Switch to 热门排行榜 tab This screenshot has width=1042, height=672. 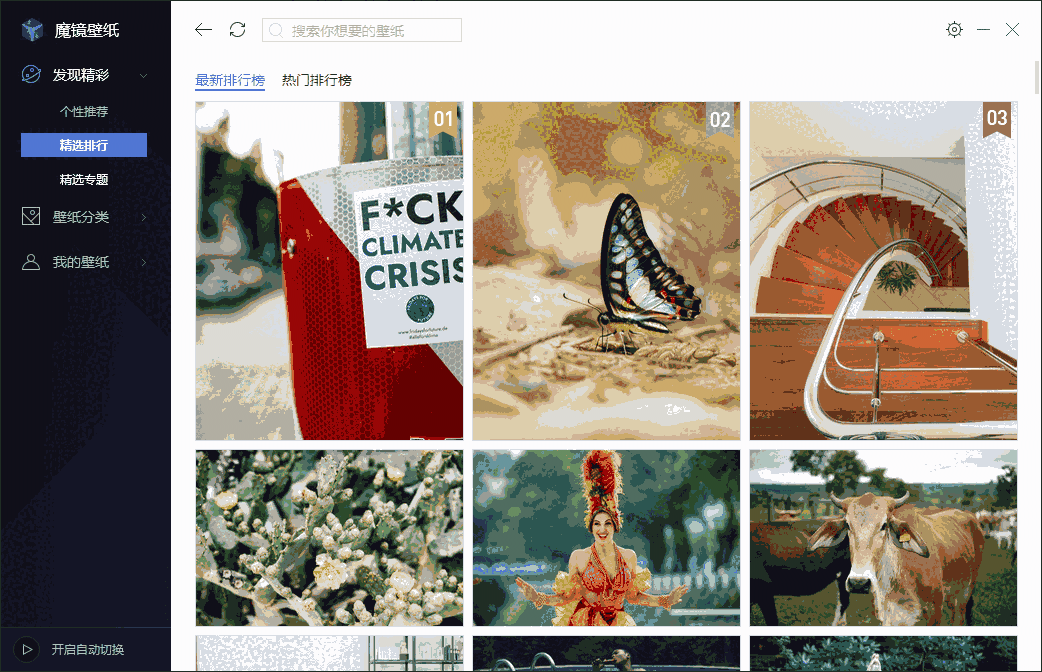317,80
